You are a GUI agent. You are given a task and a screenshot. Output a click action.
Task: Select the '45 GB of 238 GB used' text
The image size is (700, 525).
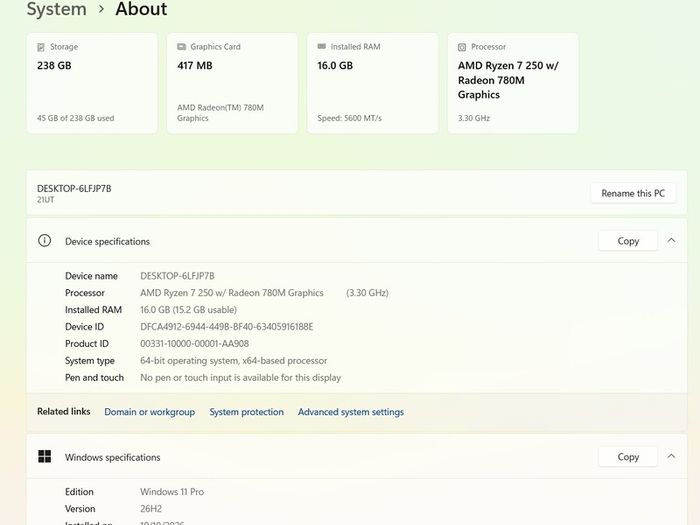[x=75, y=118]
